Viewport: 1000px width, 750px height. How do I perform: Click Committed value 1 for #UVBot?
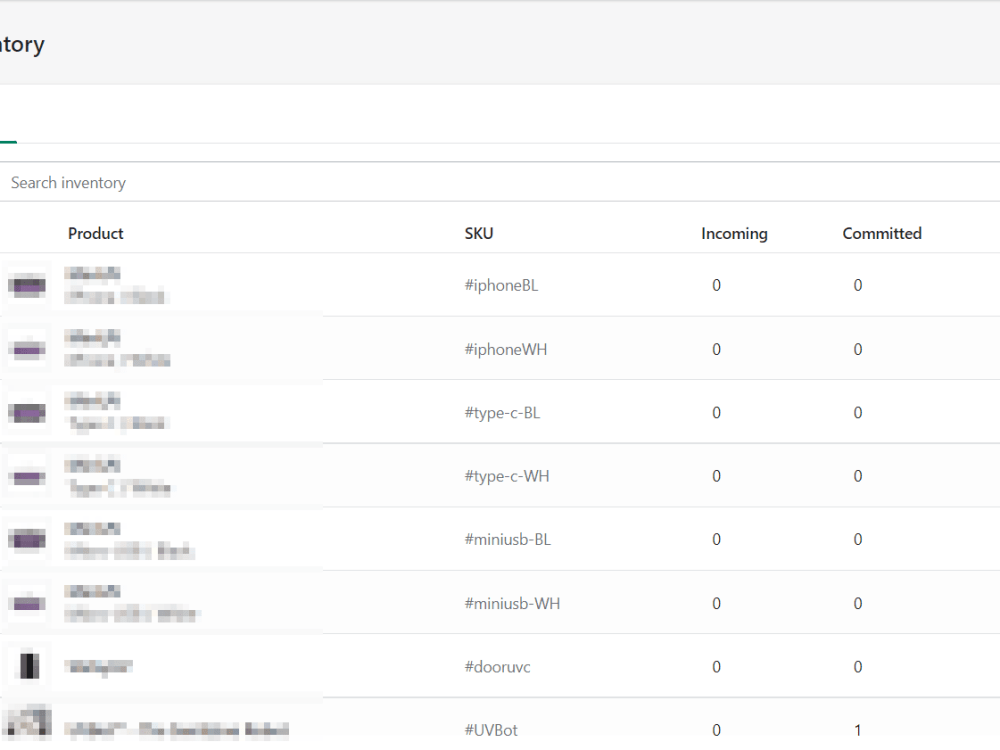pyautogui.click(x=858, y=730)
